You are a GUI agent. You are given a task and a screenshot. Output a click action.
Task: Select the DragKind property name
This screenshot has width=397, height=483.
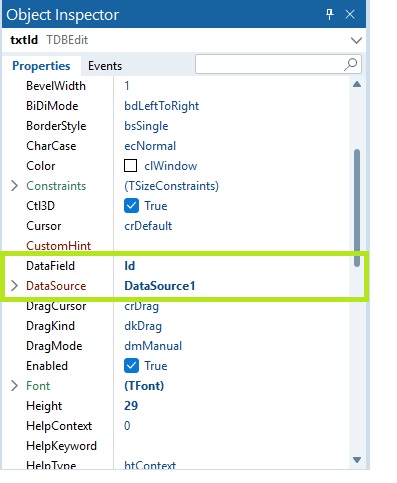pos(50,326)
